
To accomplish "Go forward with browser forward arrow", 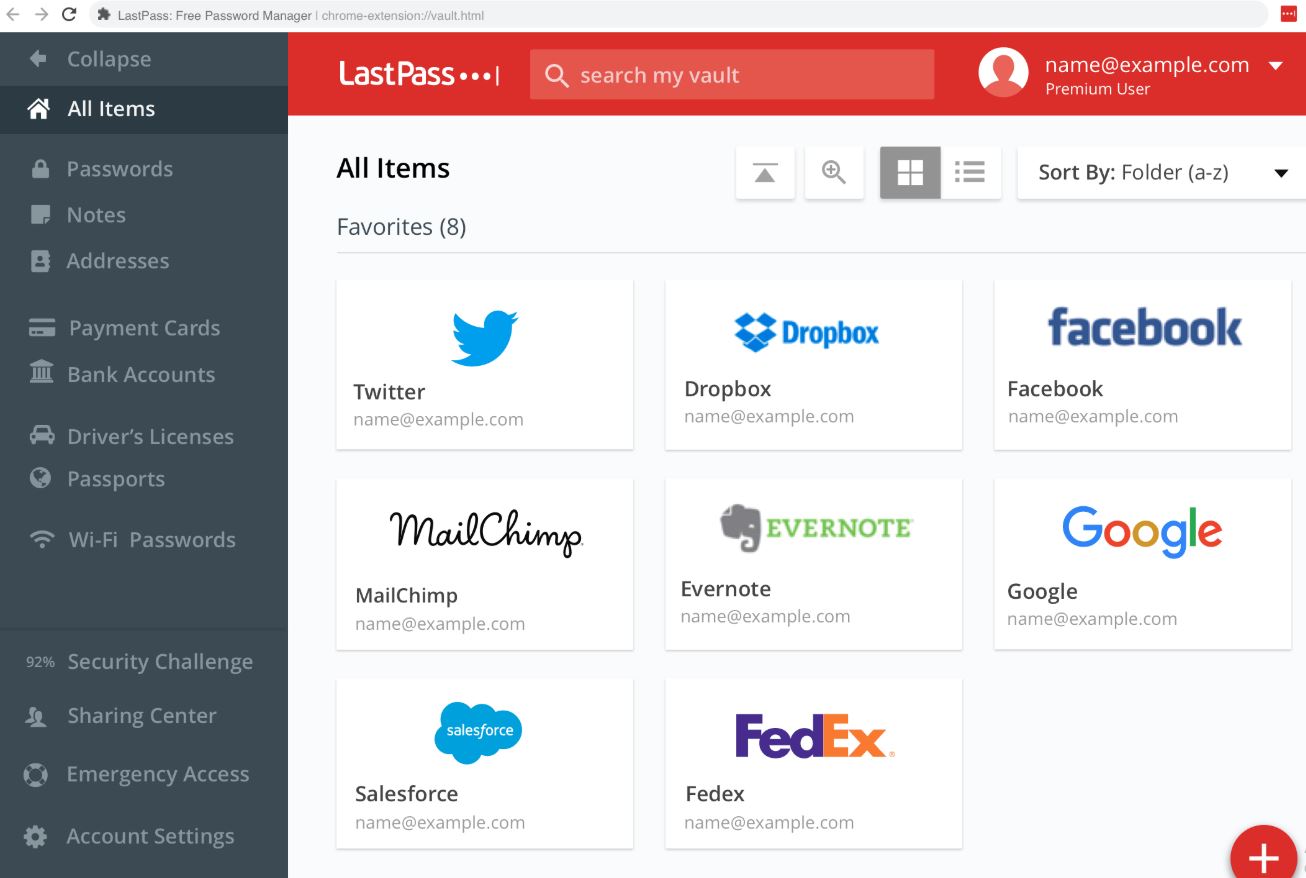I will (41, 14).
